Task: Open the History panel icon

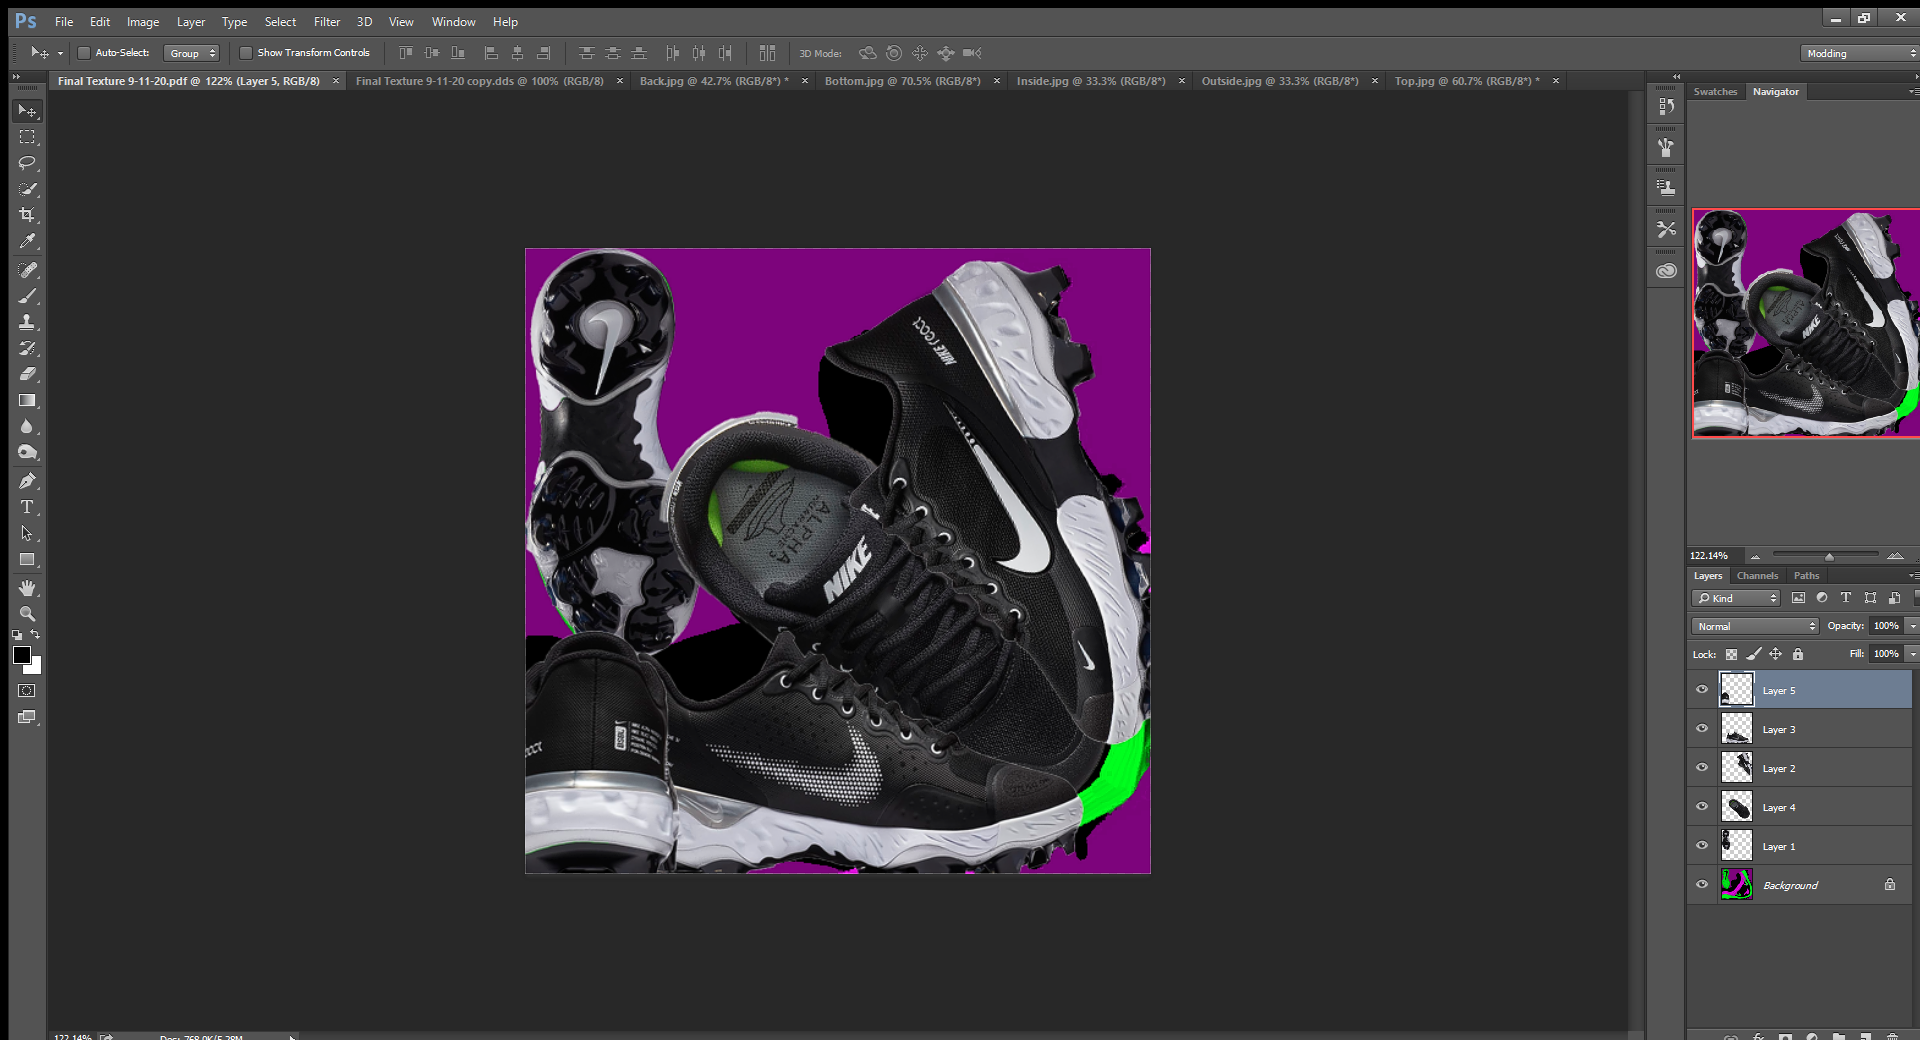Action: click(x=1666, y=106)
